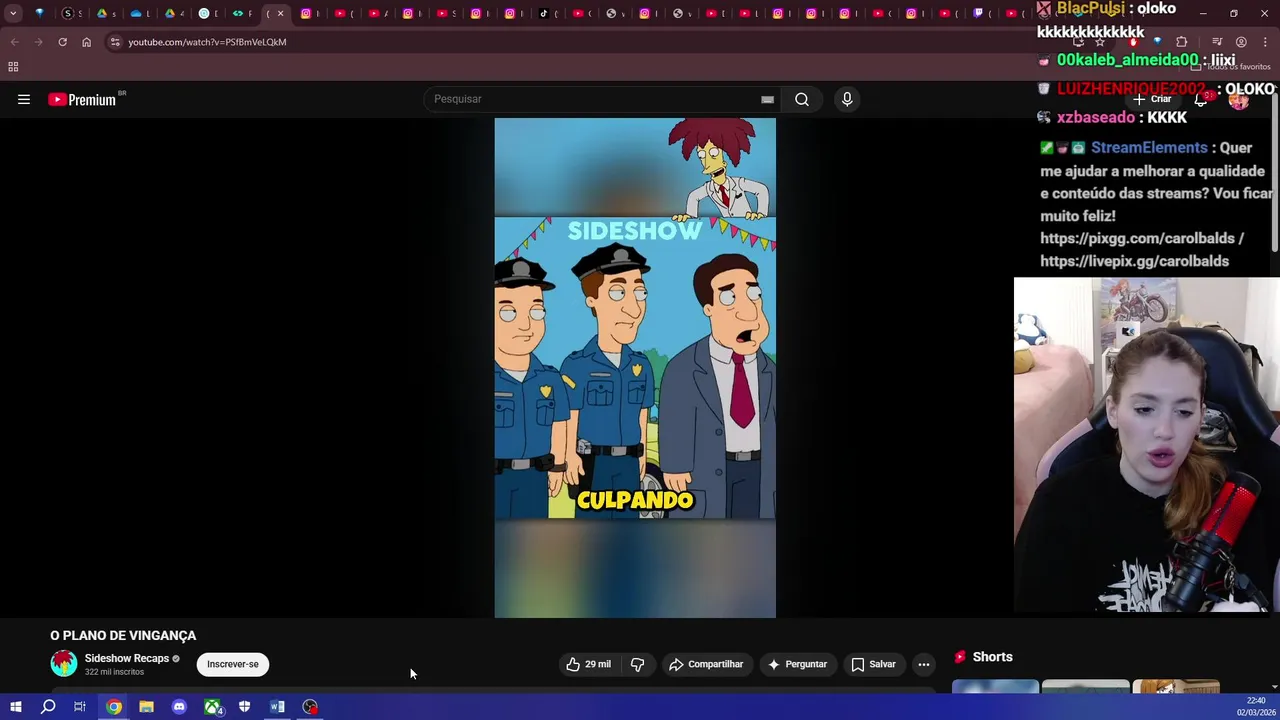
Task: Open Task View on taskbar
Action: click(x=80, y=707)
